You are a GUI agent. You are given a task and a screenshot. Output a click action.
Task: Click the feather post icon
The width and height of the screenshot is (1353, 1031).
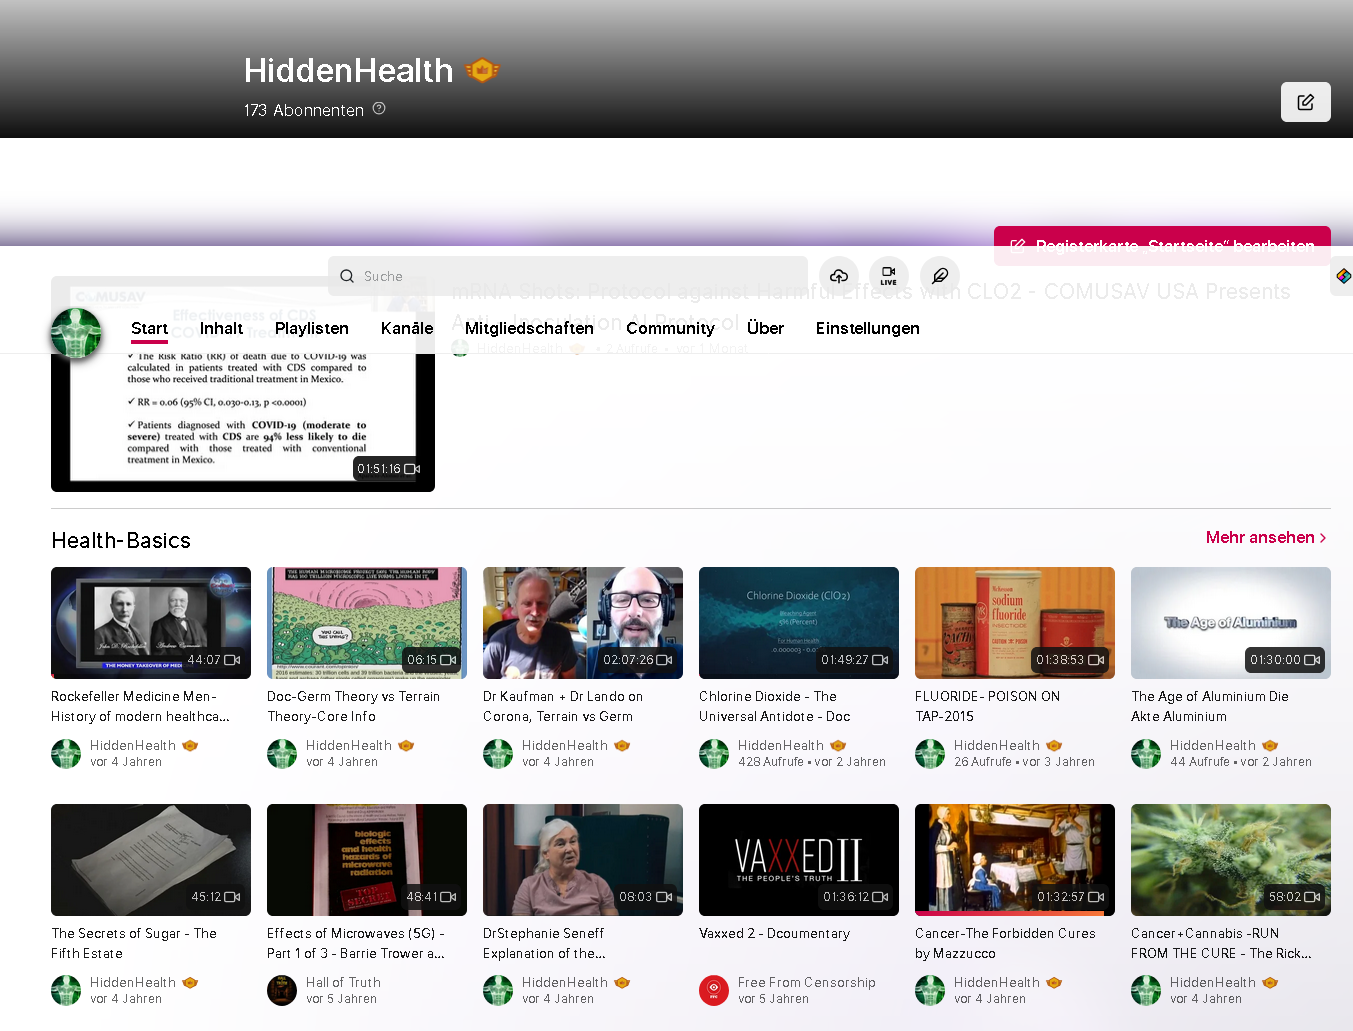click(940, 276)
